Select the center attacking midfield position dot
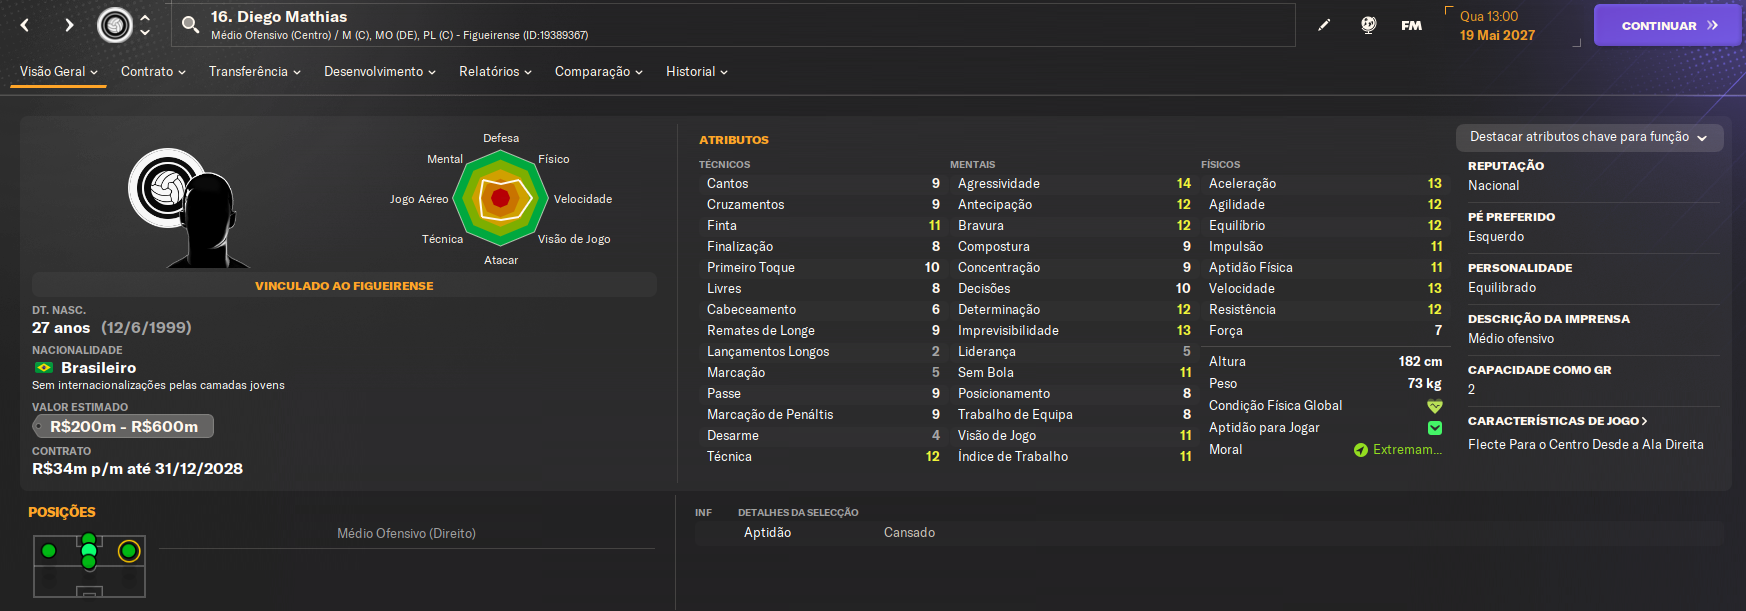The height and width of the screenshot is (611, 1746). click(x=89, y=550)
